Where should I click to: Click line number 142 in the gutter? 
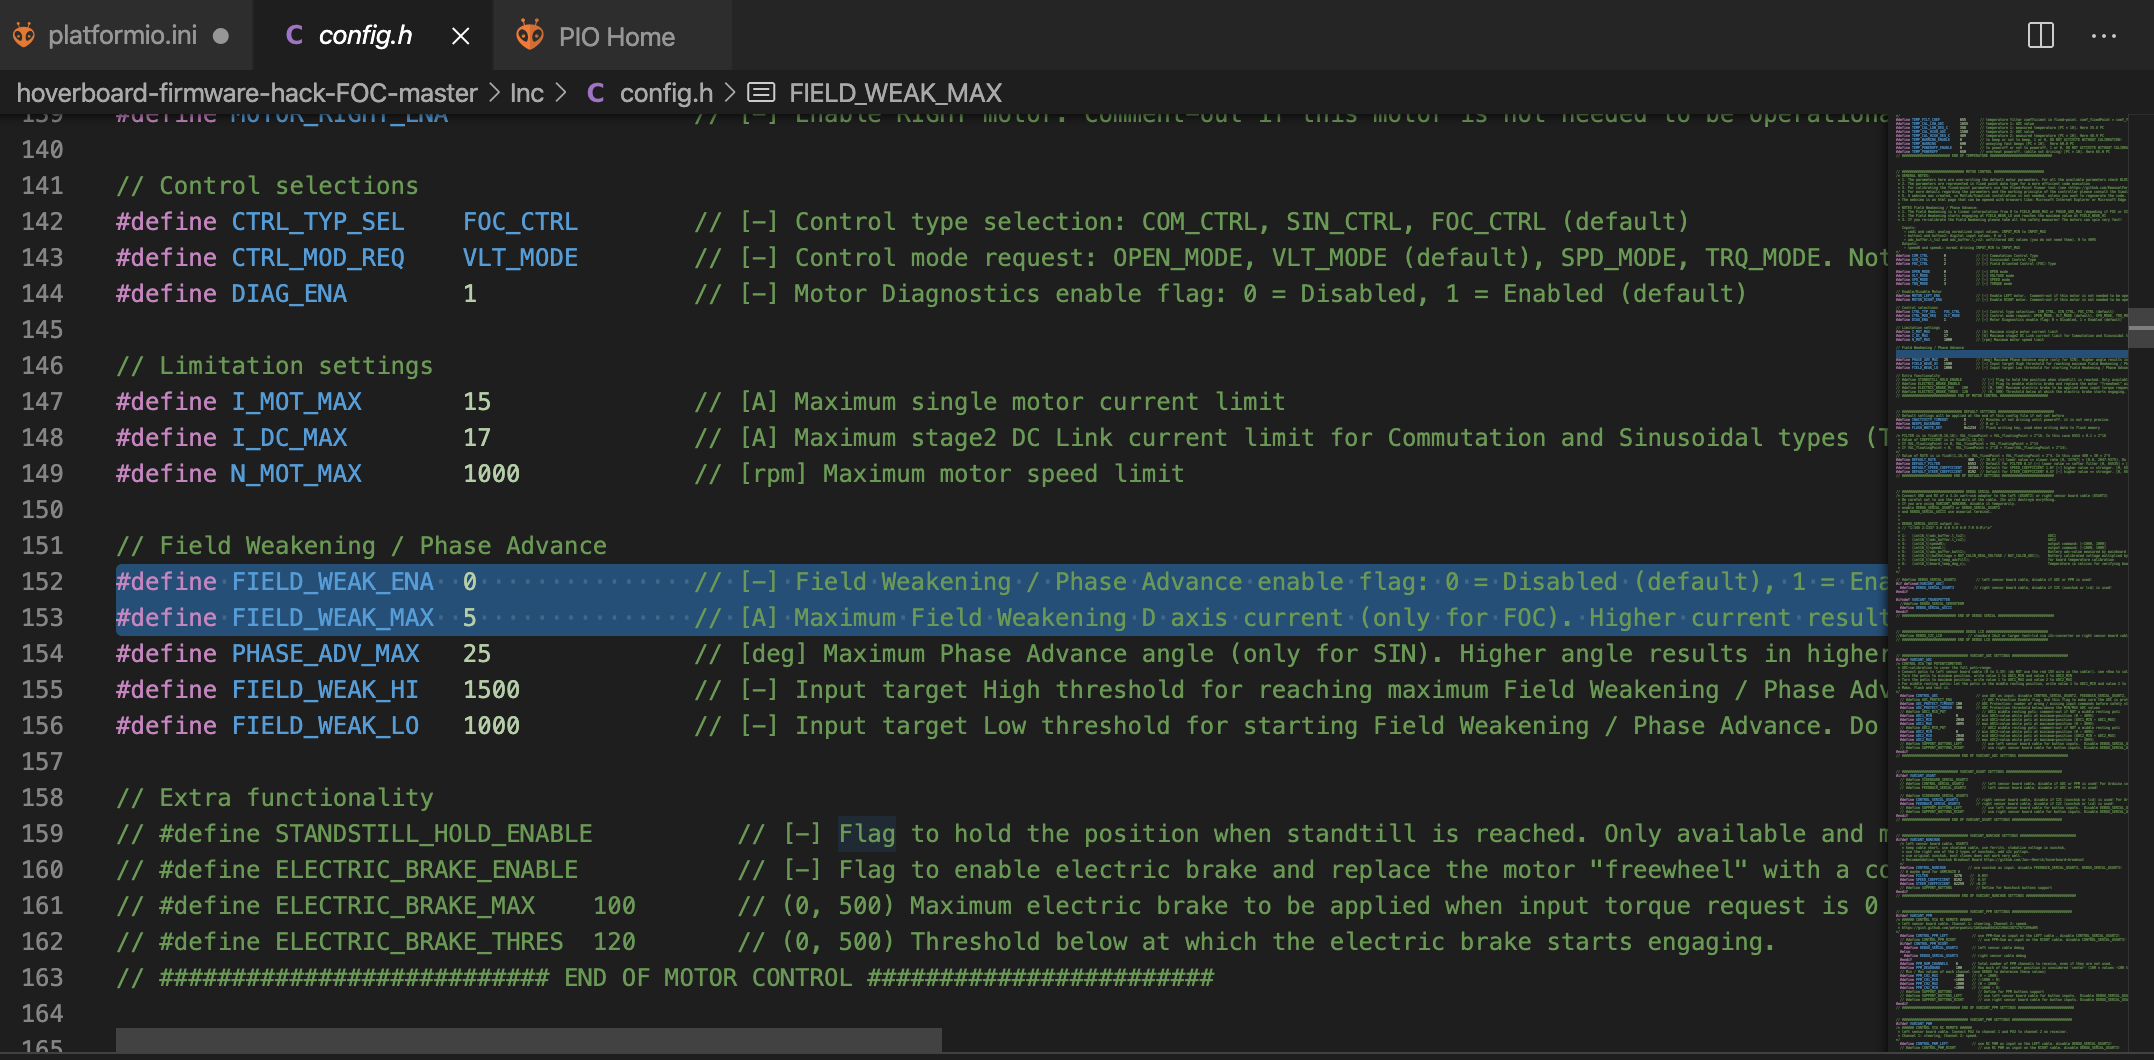click(43, 222)
